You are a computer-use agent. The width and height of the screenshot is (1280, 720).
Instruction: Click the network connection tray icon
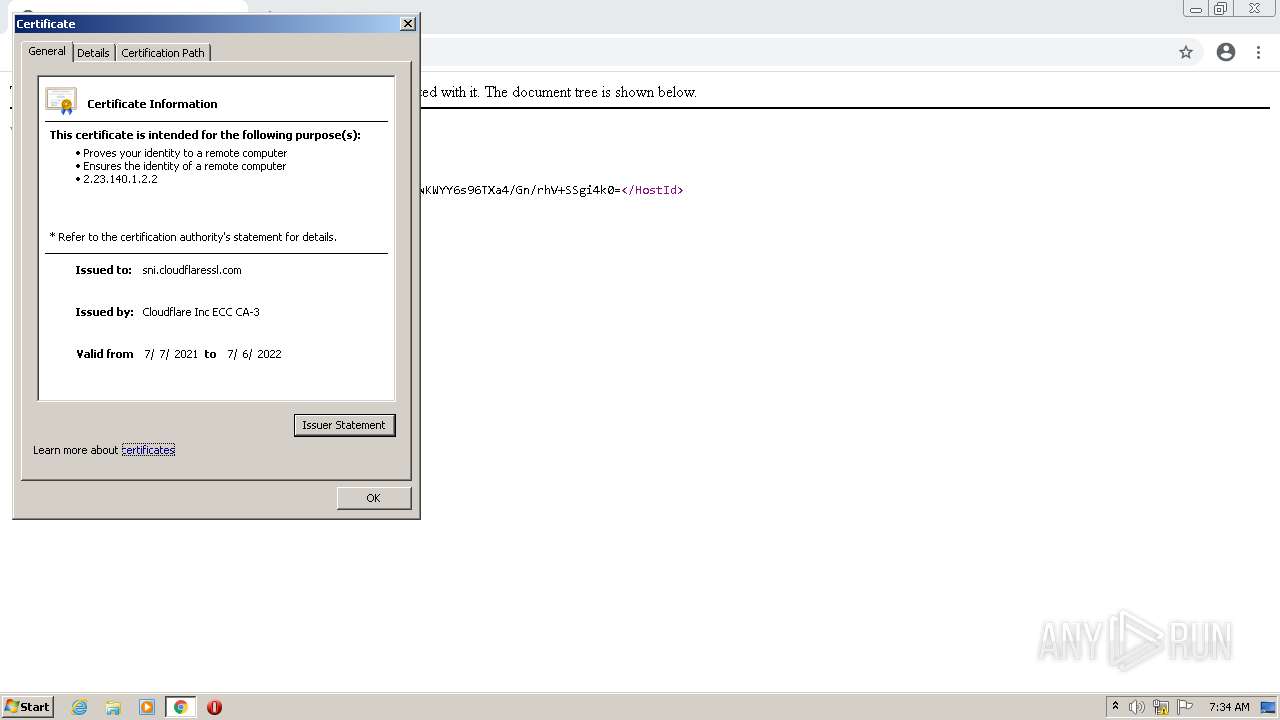coord(1161,707)
